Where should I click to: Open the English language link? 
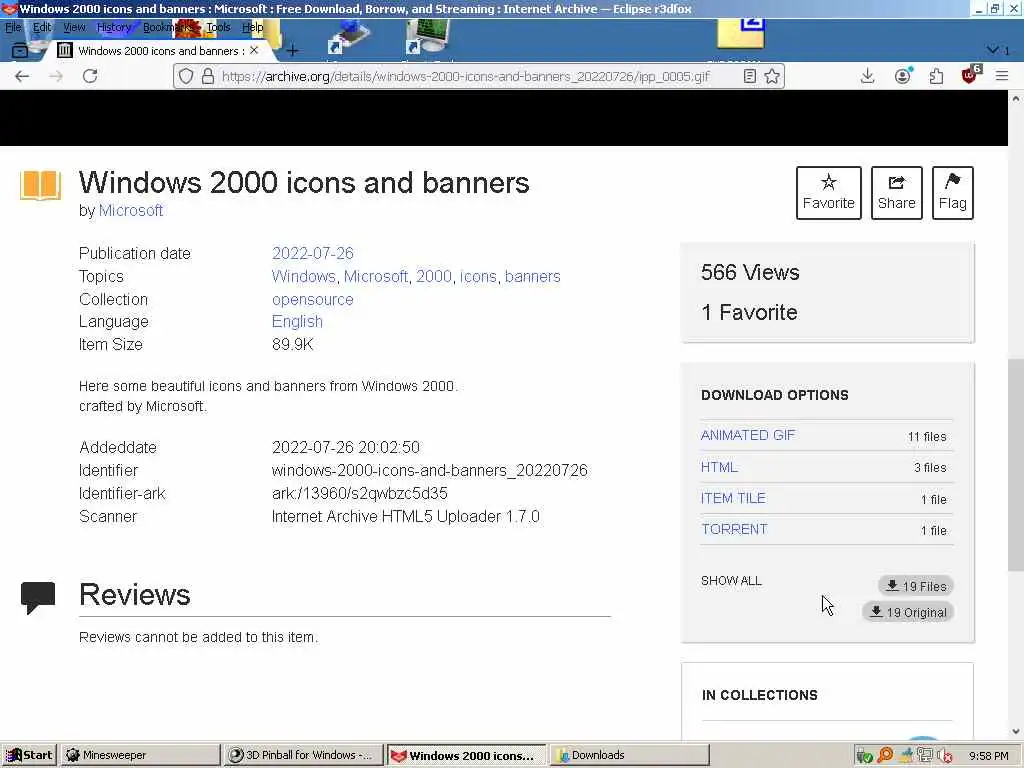click(297, 321)
